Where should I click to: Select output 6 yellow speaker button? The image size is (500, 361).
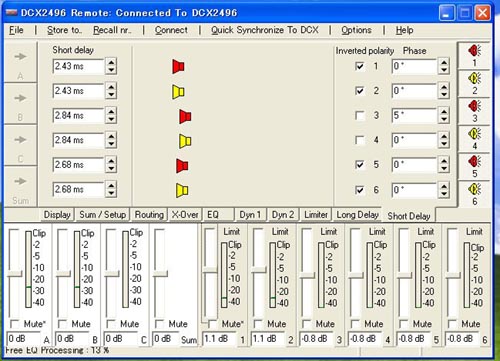[x=474, y=194]
